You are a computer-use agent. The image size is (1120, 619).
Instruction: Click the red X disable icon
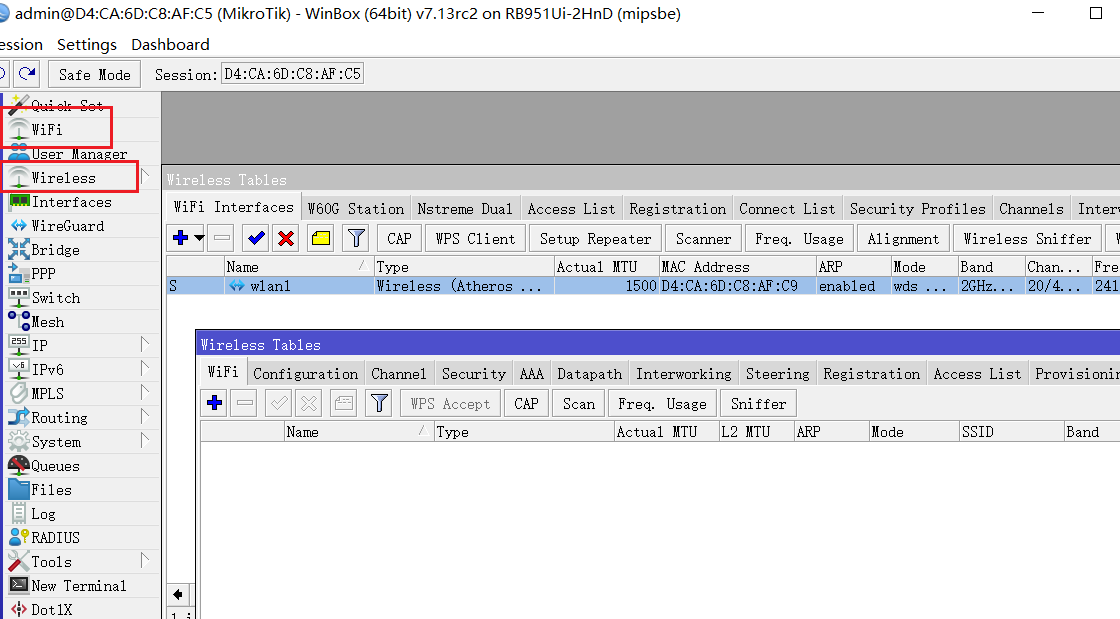[x=286, y=238]
